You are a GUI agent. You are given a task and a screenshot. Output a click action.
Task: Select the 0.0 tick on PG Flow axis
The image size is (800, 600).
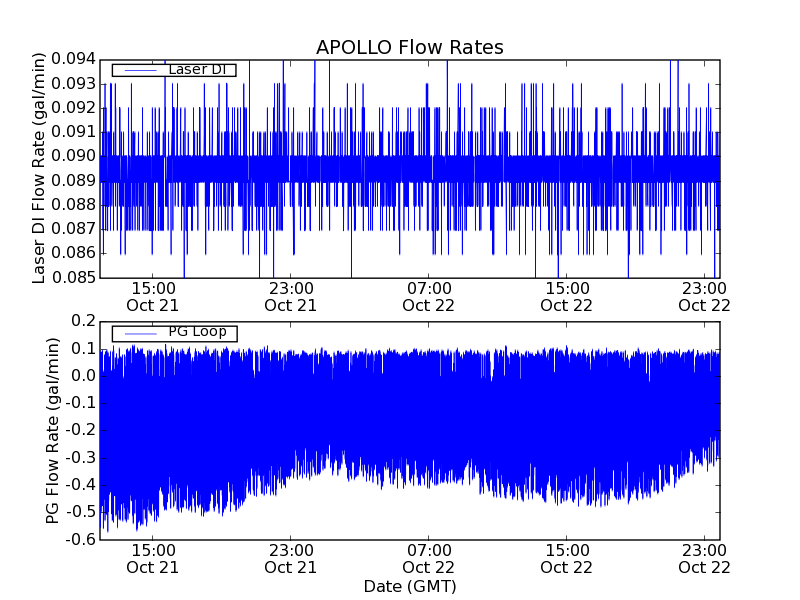click(84, 376)
